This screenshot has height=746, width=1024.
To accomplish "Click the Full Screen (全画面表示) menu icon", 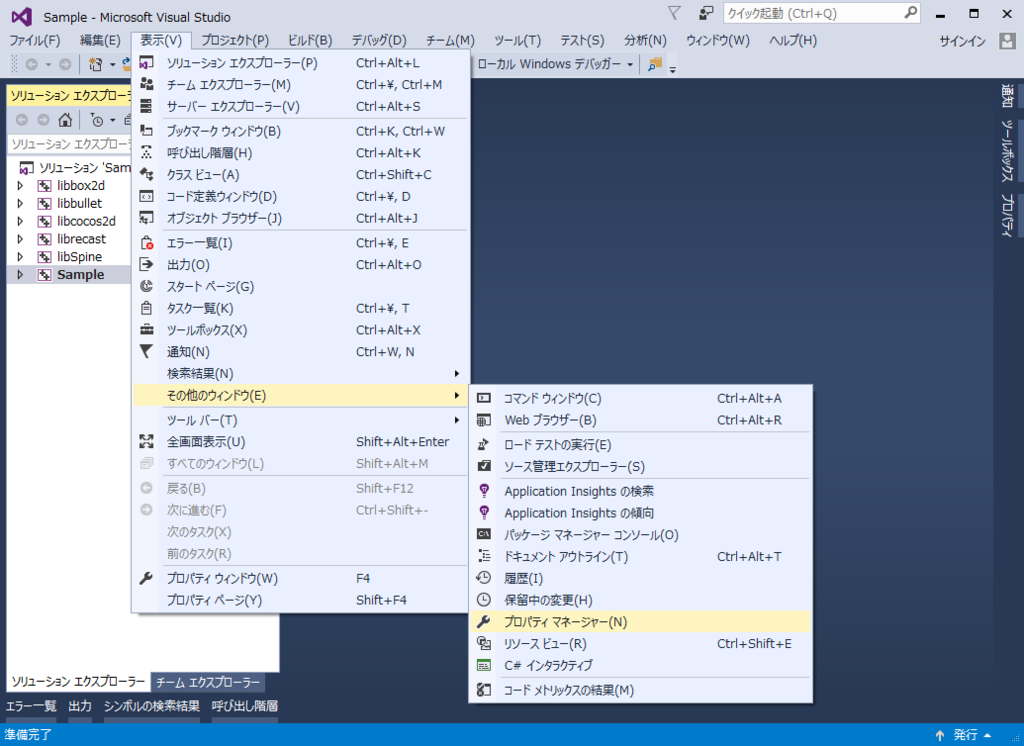I will coord(146,442).
